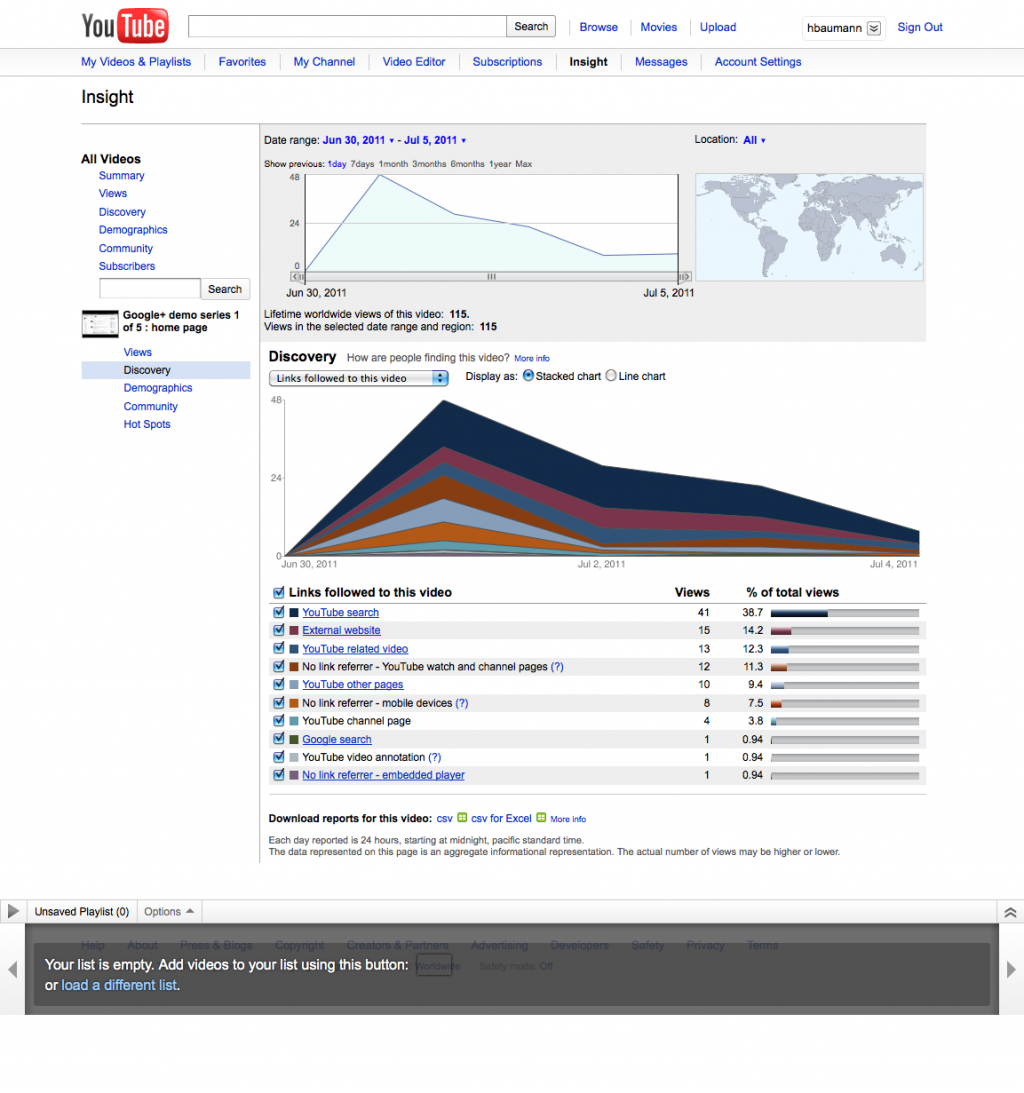This screenshot has width=1024, height=1093.
Task: Expand playlist bar with double-chevron icon
Action: tap(1010, 912)
